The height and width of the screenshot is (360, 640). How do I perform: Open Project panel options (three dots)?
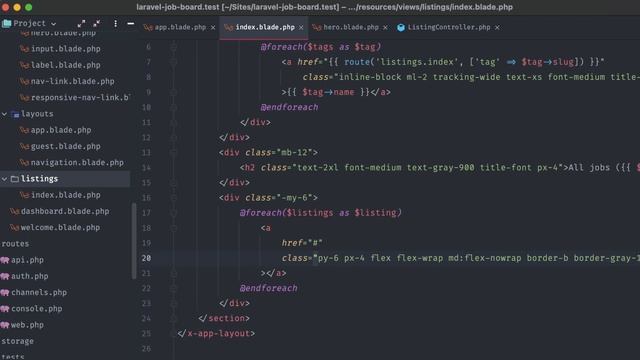[116, 24]
